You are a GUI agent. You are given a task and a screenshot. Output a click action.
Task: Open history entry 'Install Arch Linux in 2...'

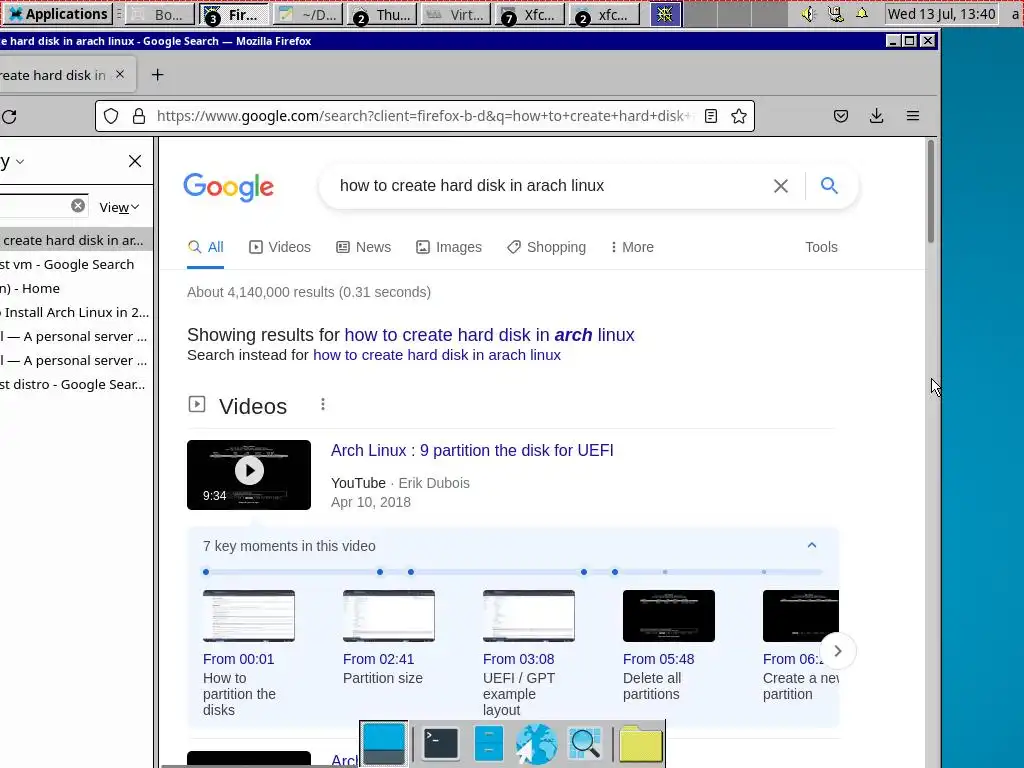tap(74, 312)
